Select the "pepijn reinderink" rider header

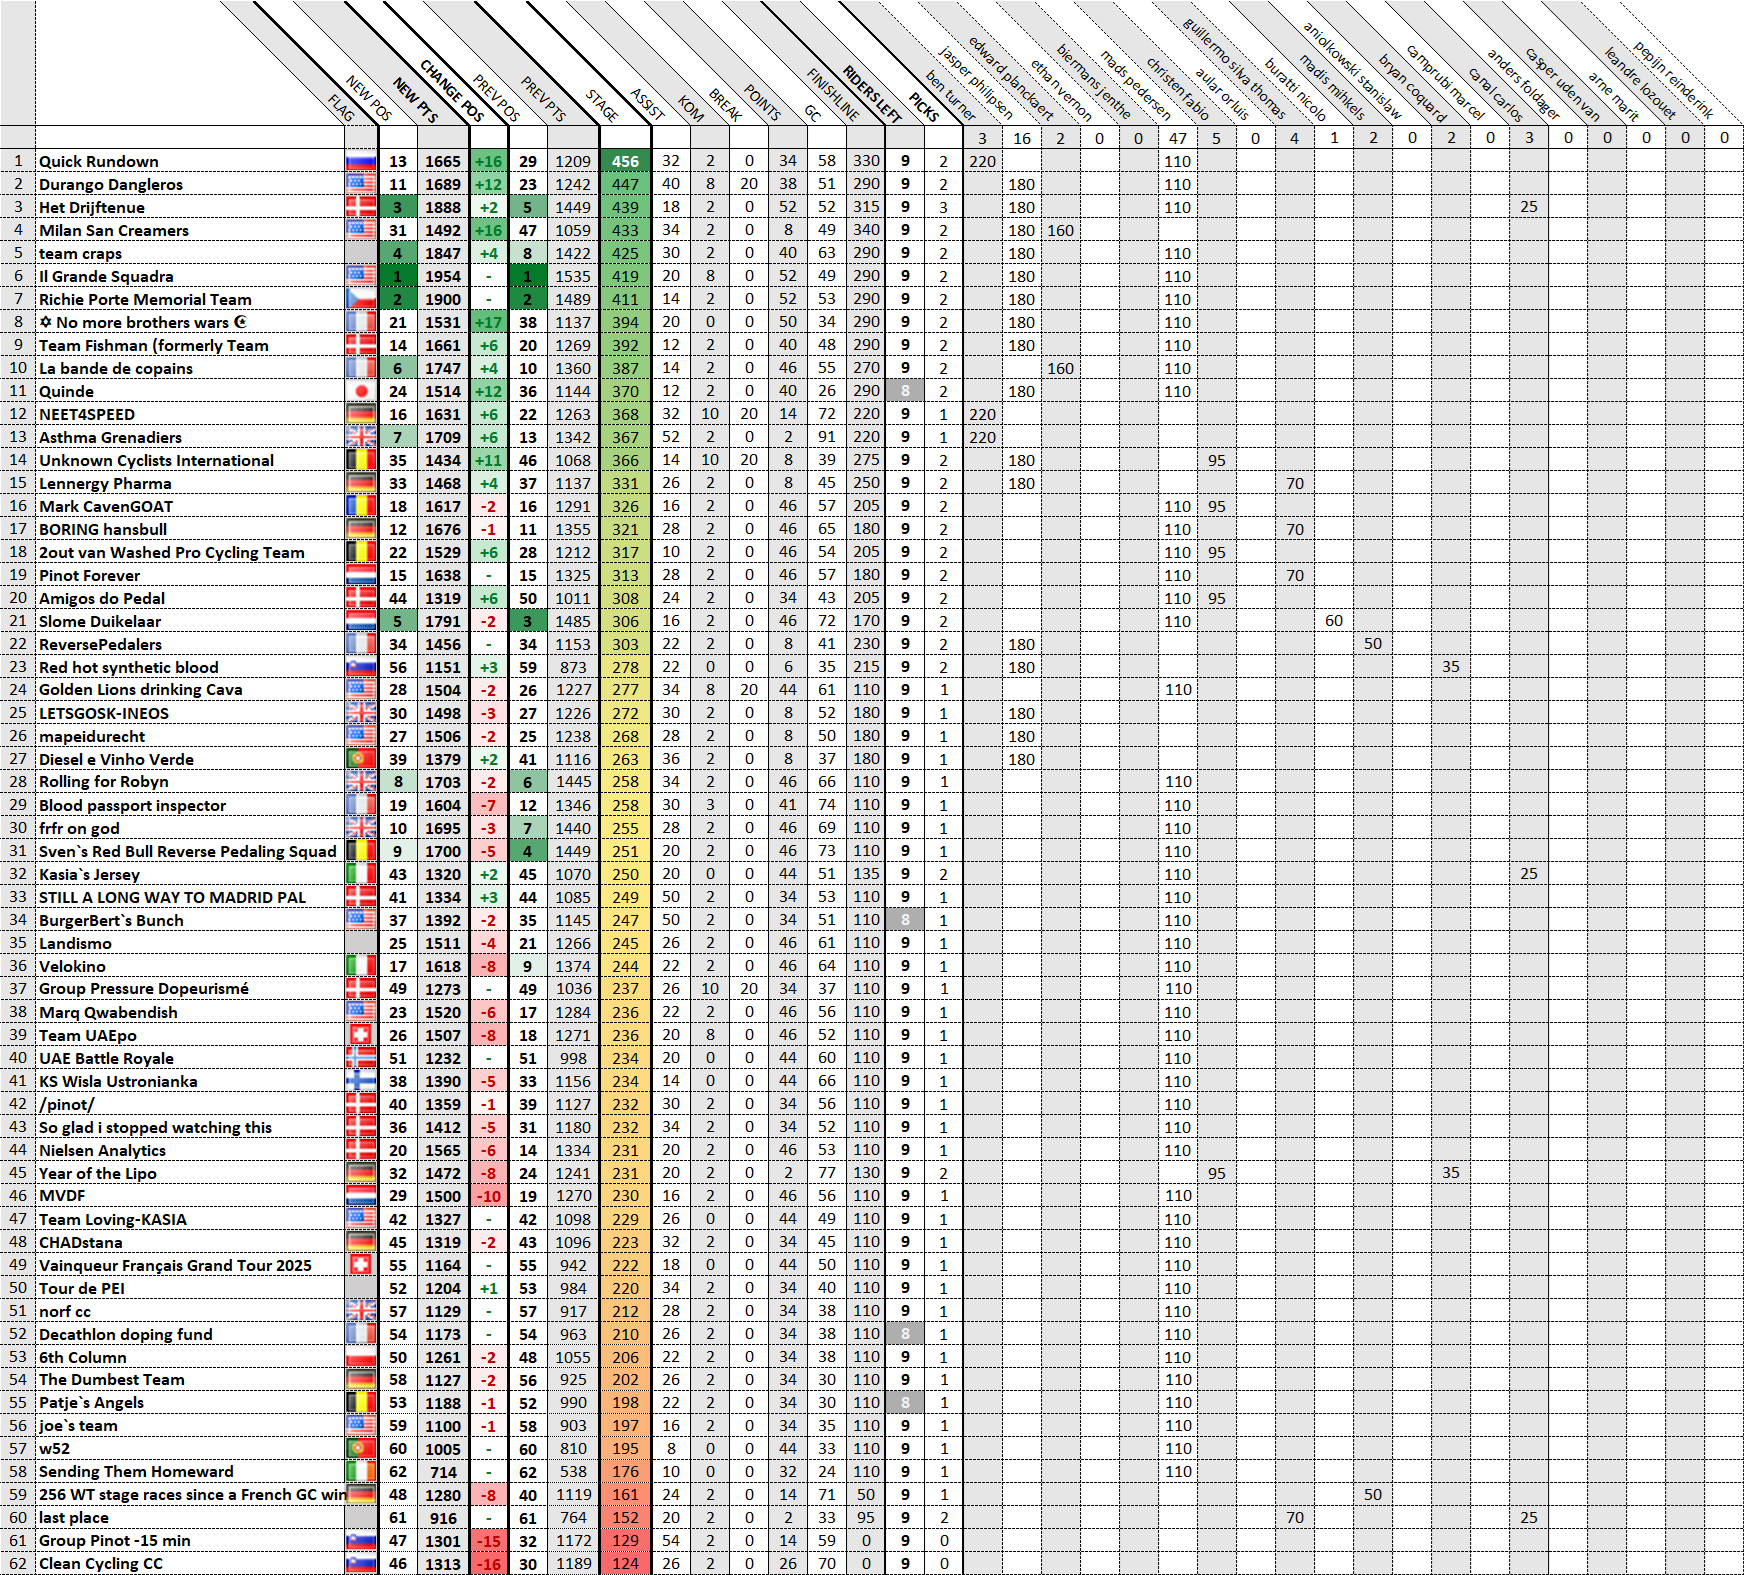1673,80
